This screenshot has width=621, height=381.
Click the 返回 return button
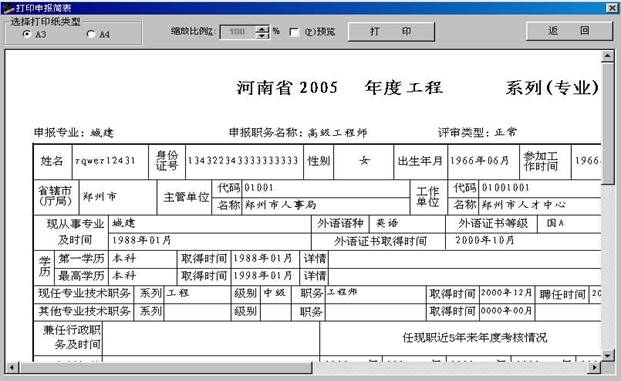coord(569,31)
